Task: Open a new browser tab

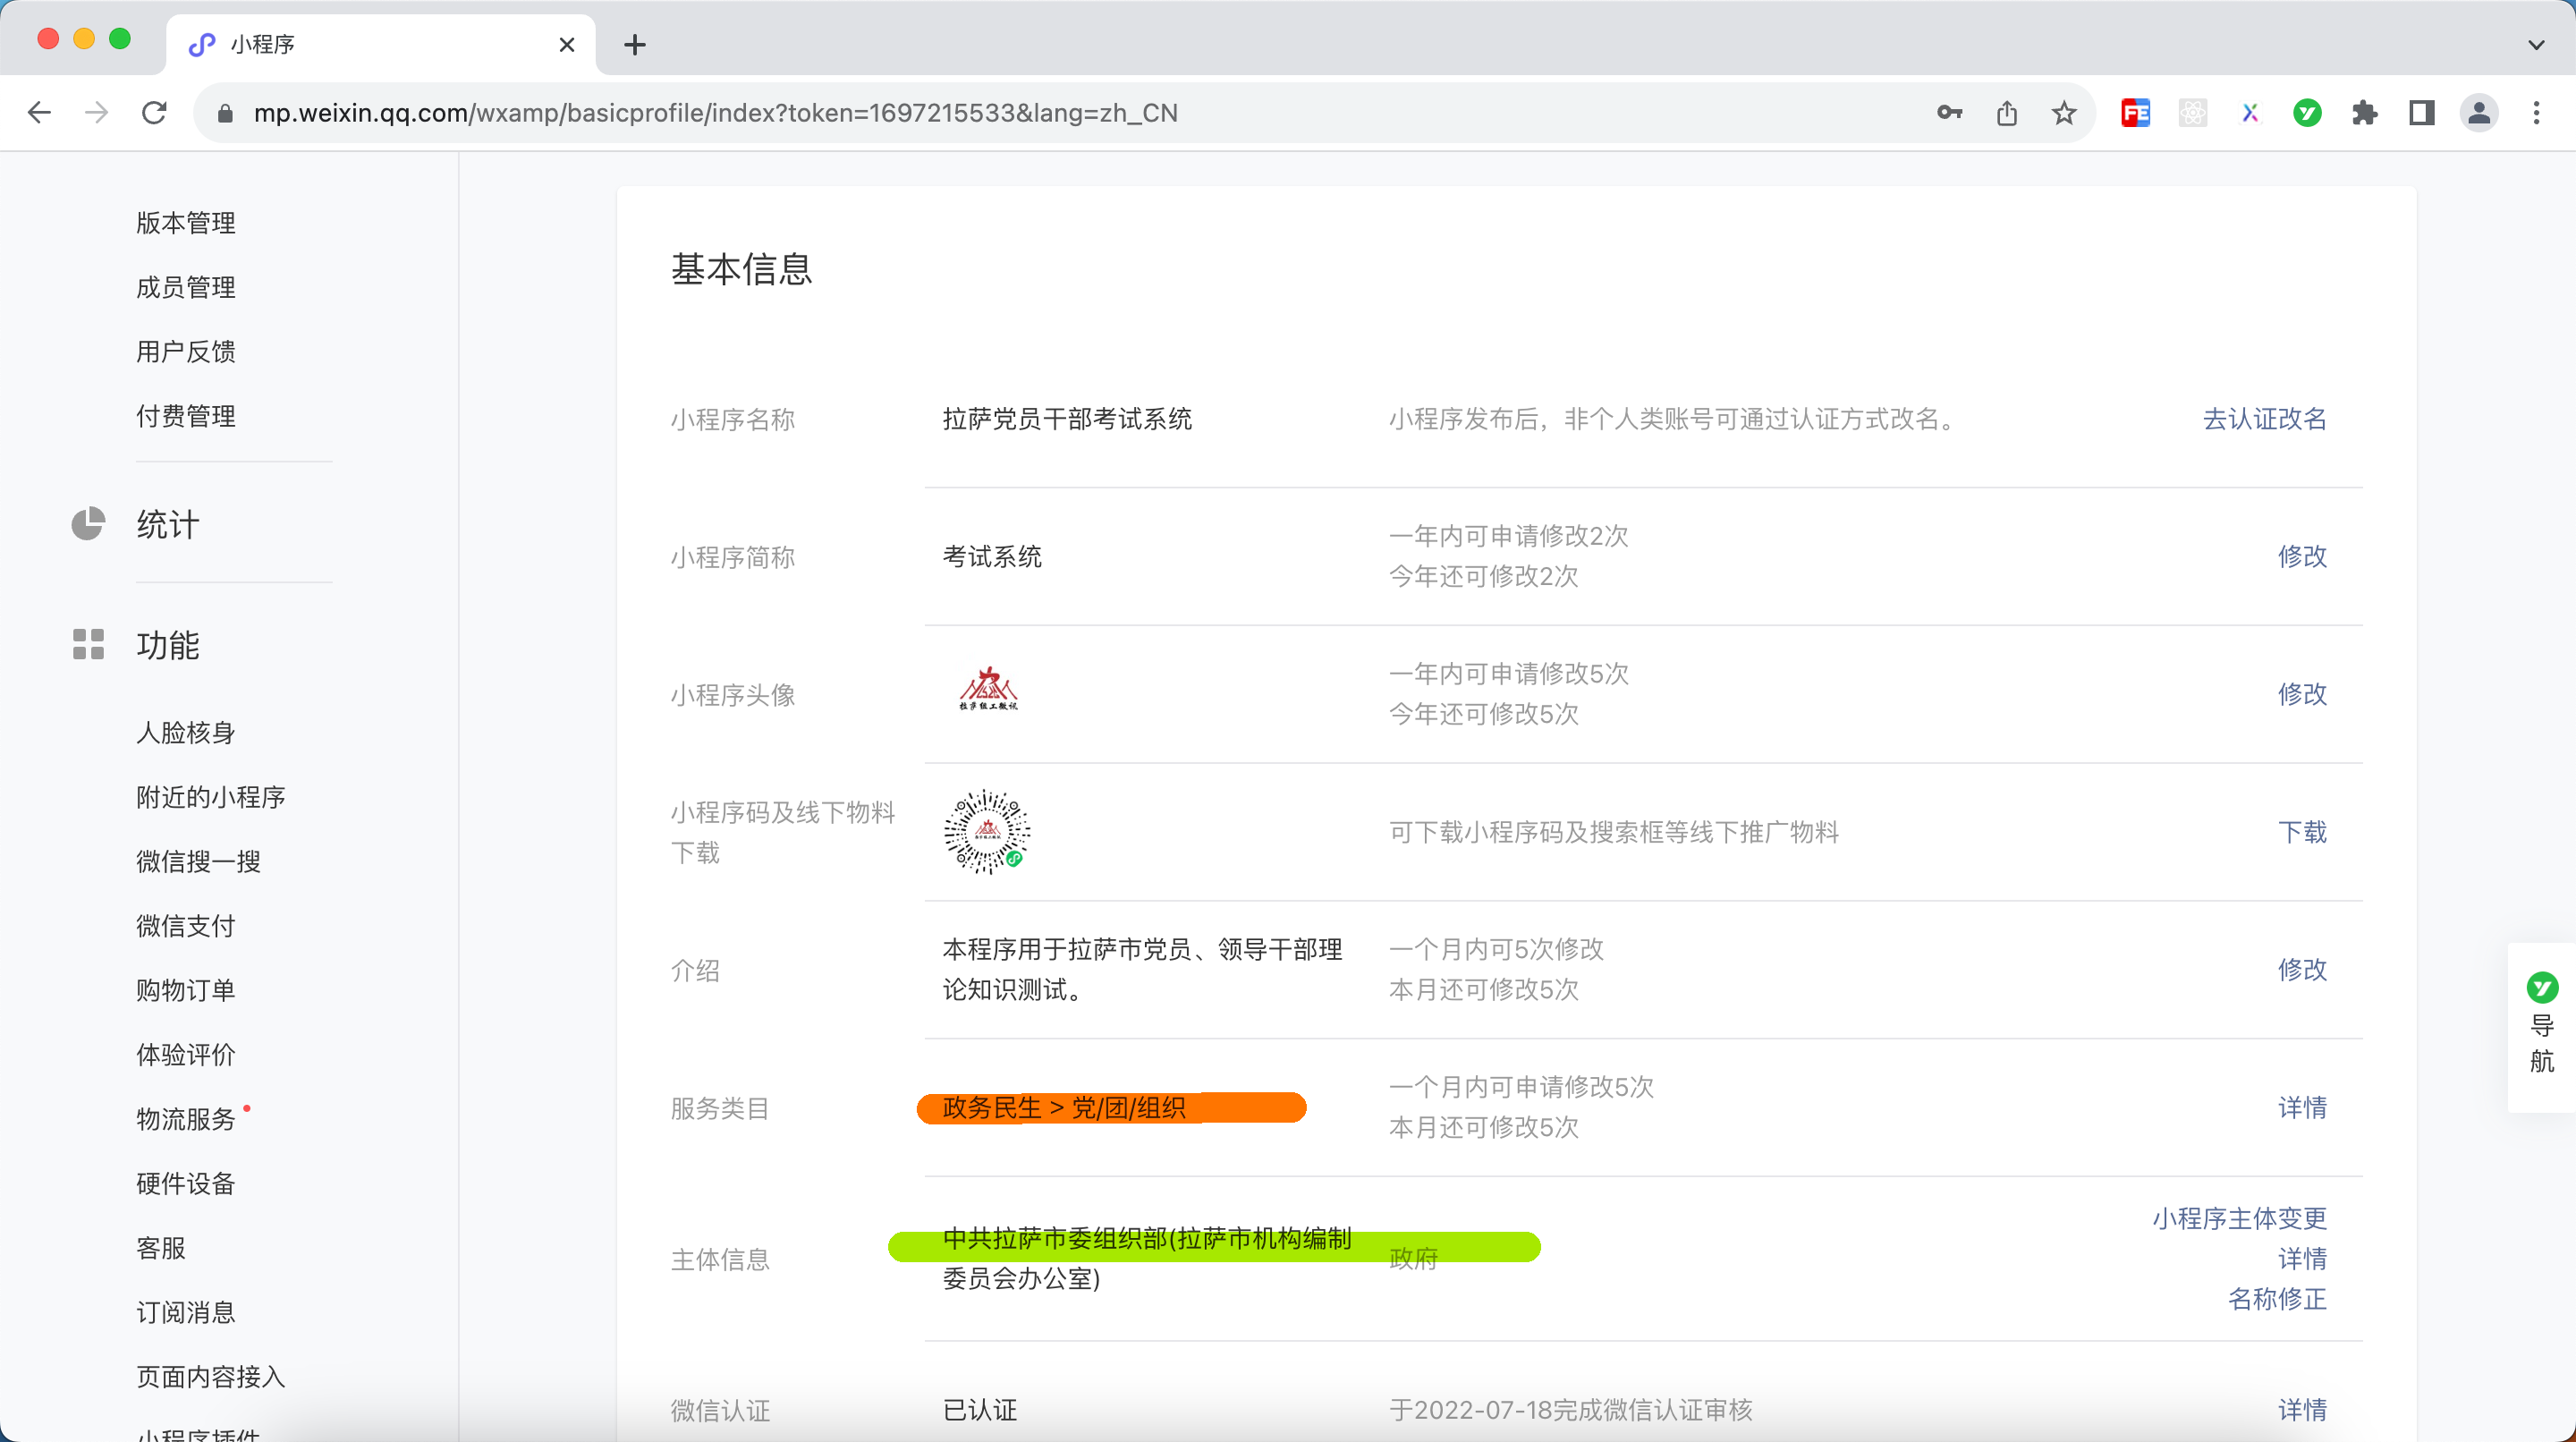Action: 634,44
